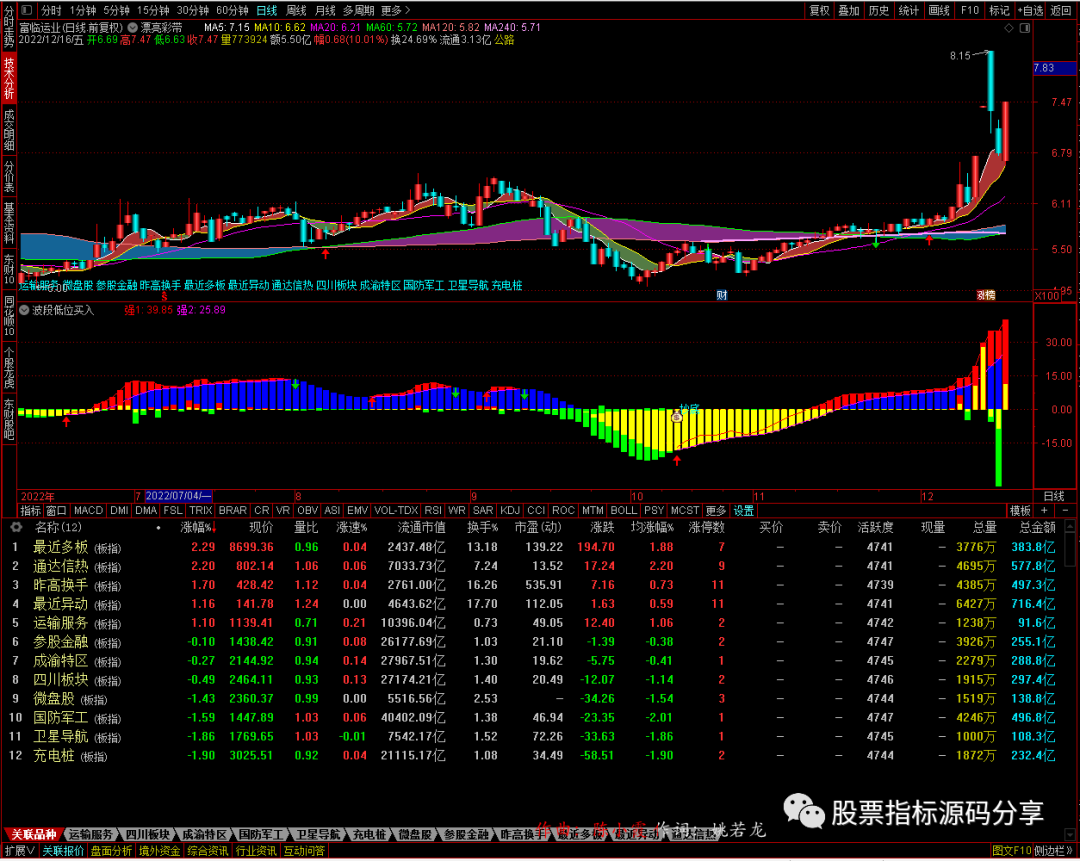
Task: Add stock via +自选 button
Action: 1030,10
